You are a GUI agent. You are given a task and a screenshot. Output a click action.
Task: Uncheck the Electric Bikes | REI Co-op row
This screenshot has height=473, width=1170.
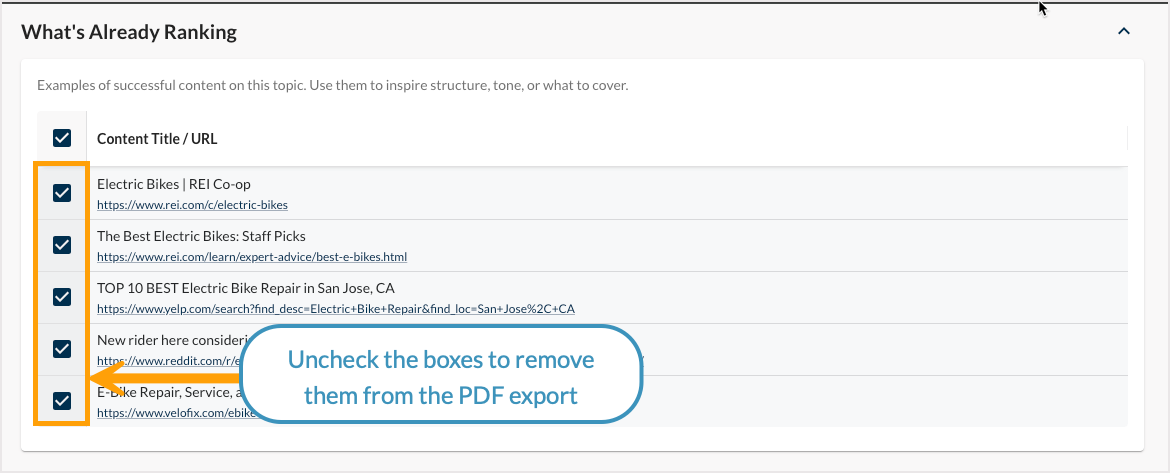coord(62,193)
